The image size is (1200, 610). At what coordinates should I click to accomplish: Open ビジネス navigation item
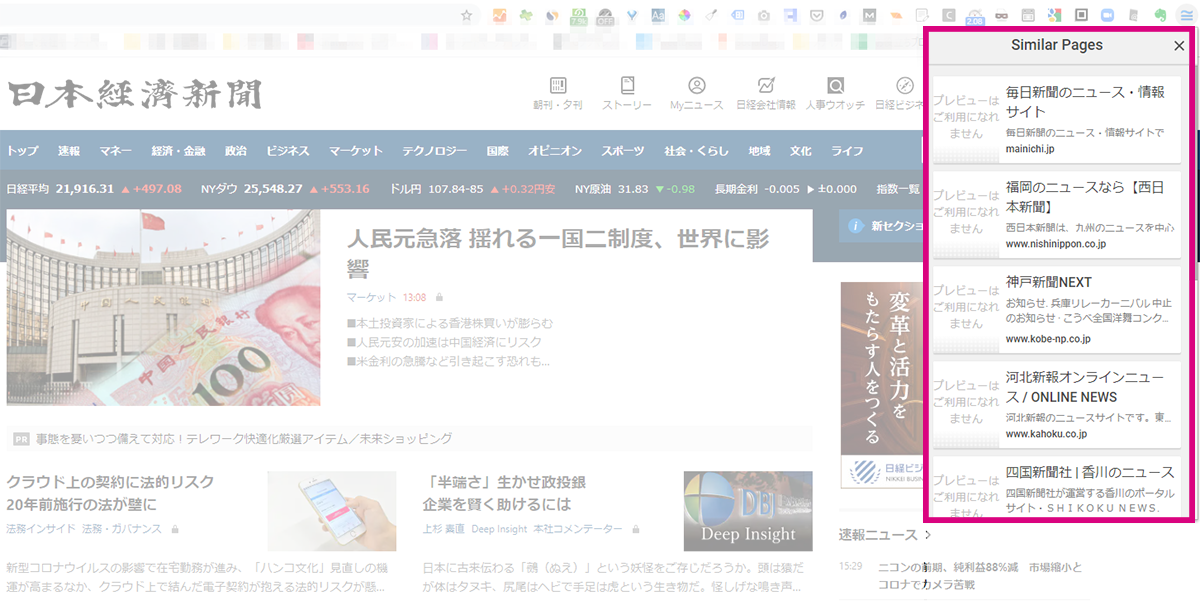click(288, 151)
